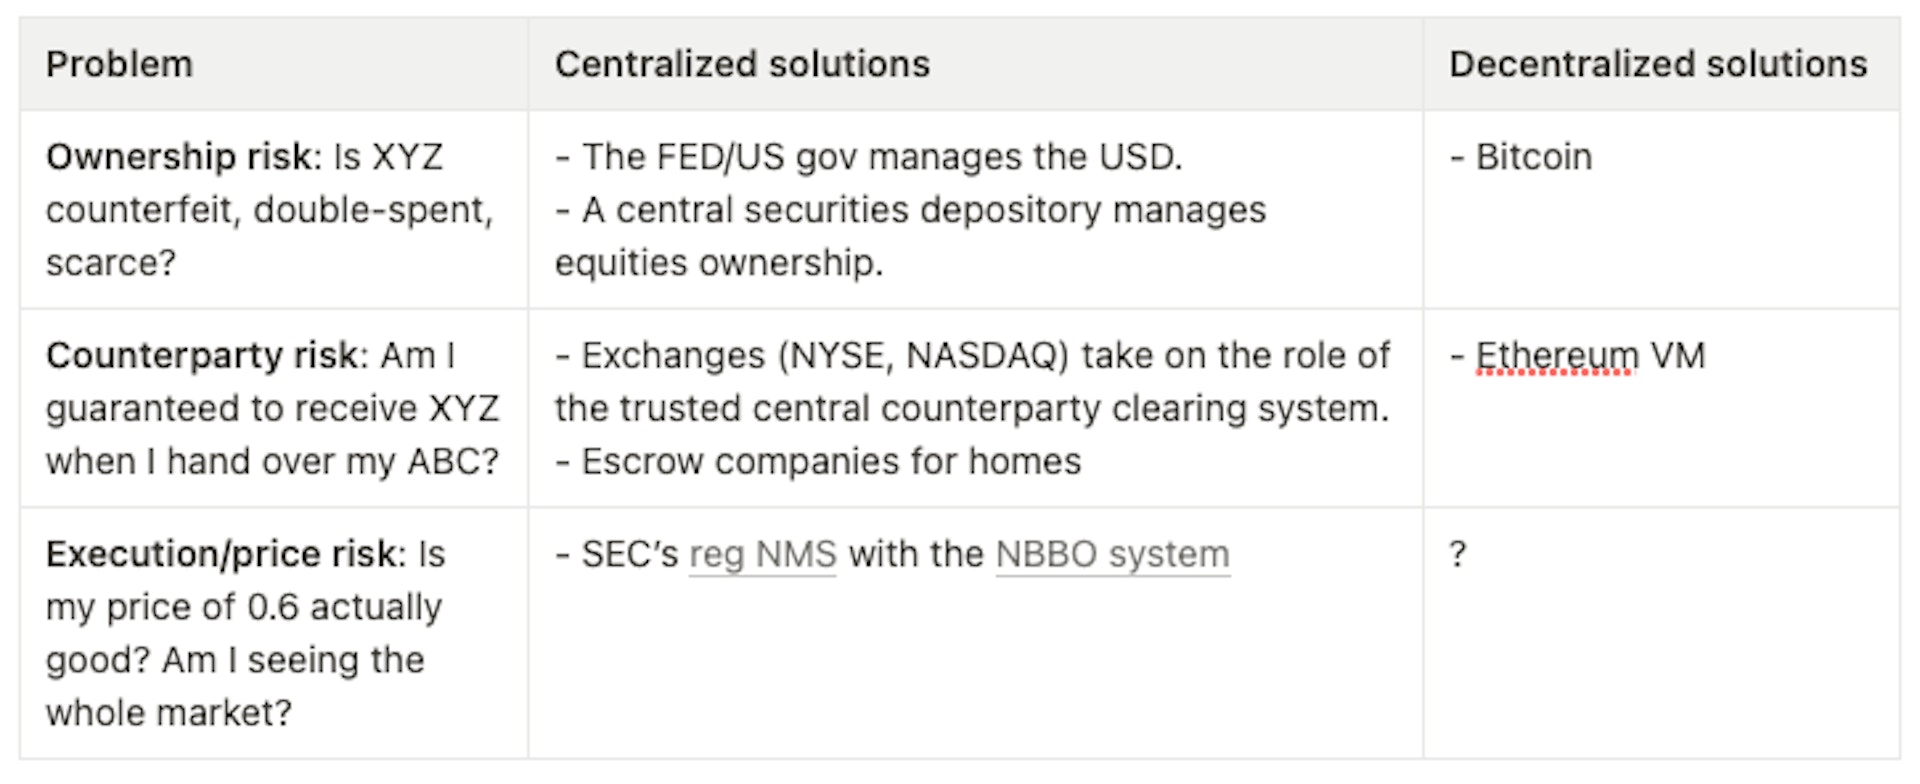Click the bold "Ownership risk" label
1920x784 pixels.
(178, 157)
